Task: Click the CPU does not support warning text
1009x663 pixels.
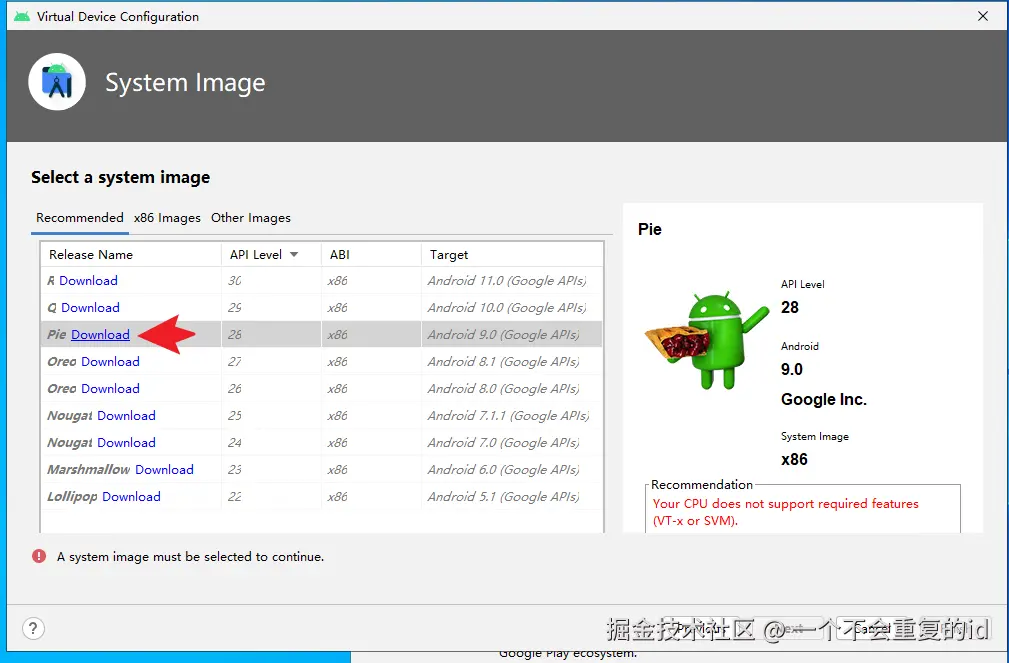Action: [x=785, y=512]
